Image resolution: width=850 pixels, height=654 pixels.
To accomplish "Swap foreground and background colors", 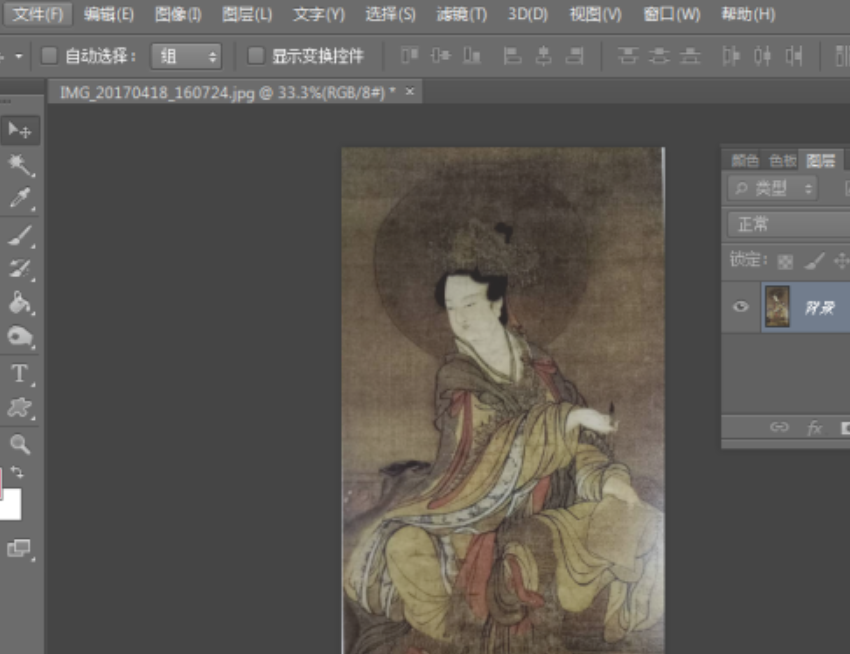I will click(17, 473).
